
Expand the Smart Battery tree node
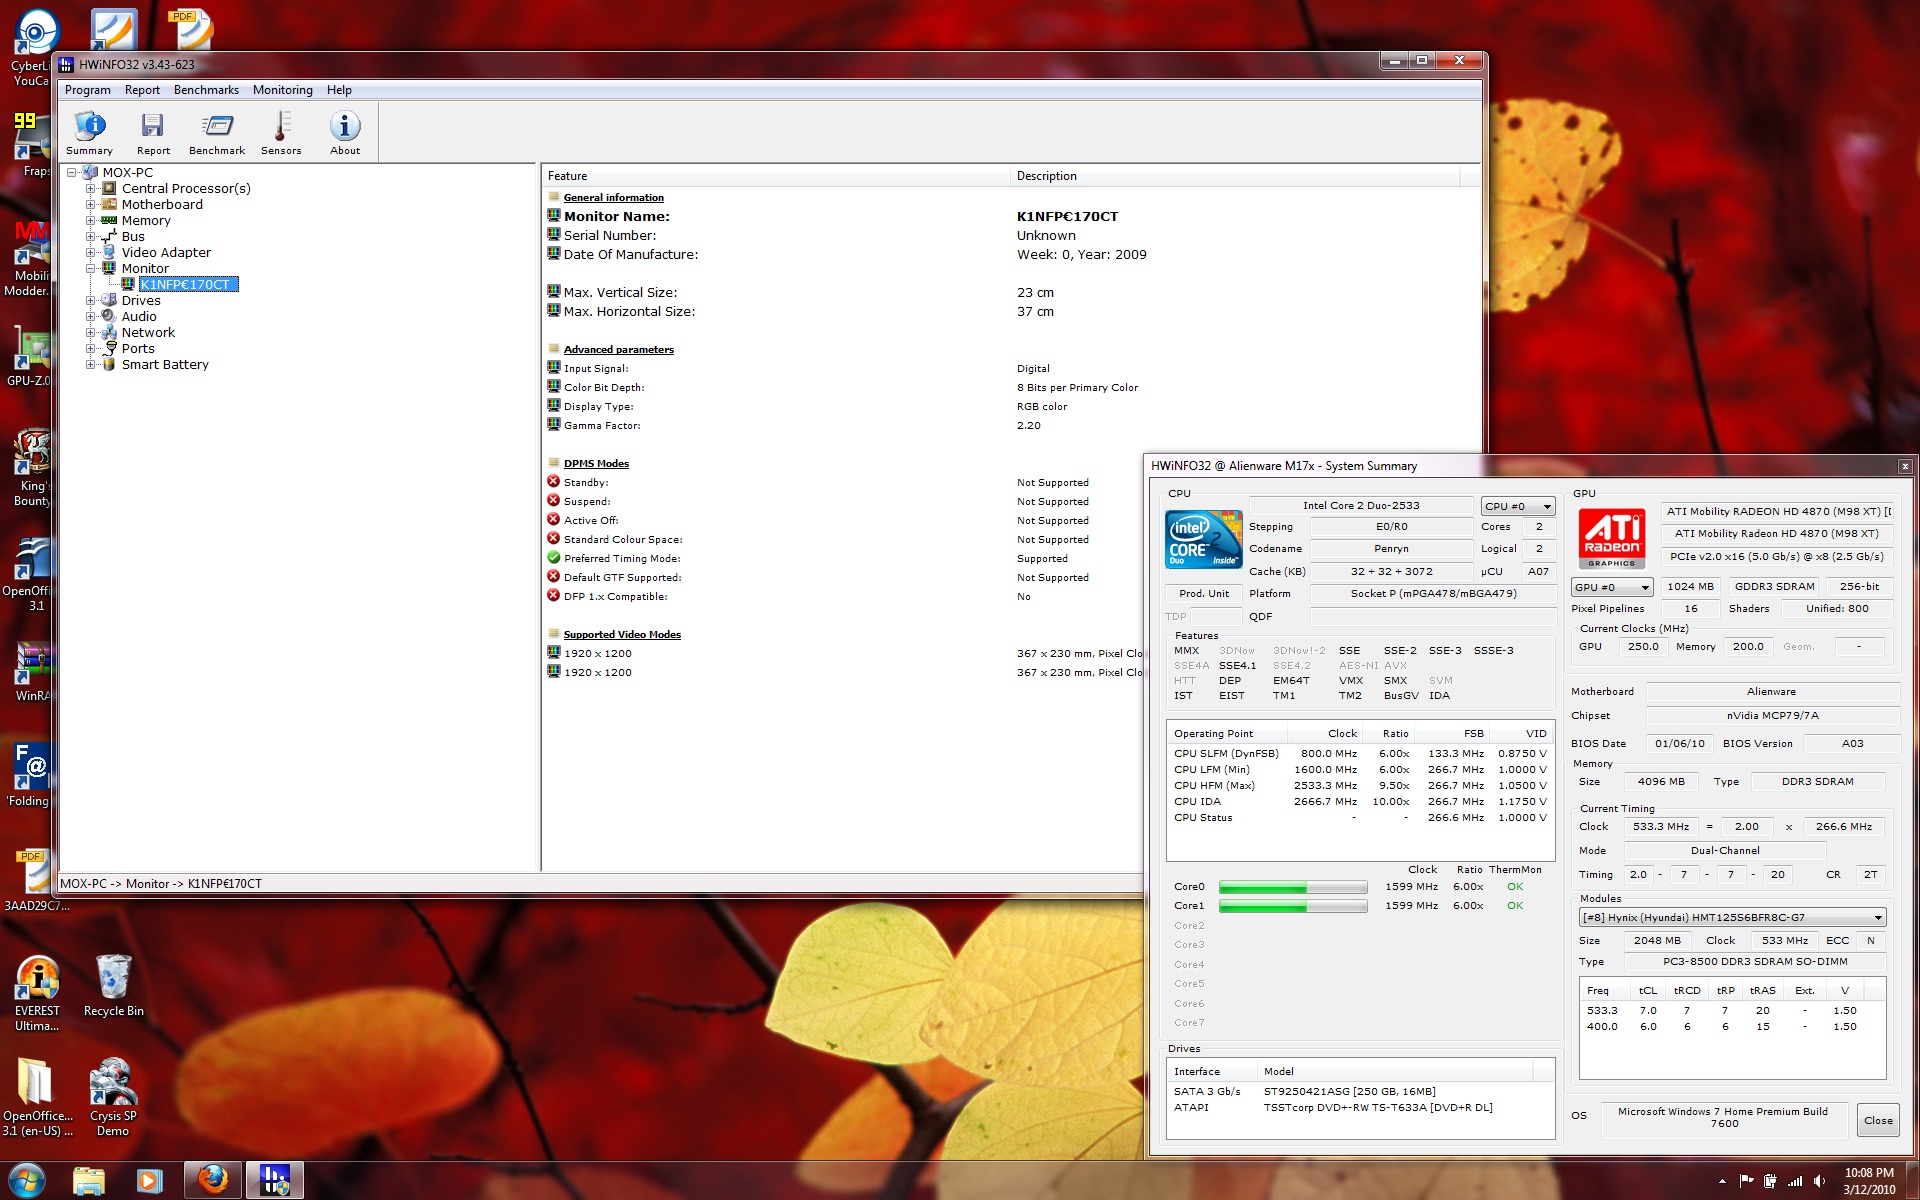[90, 364]
